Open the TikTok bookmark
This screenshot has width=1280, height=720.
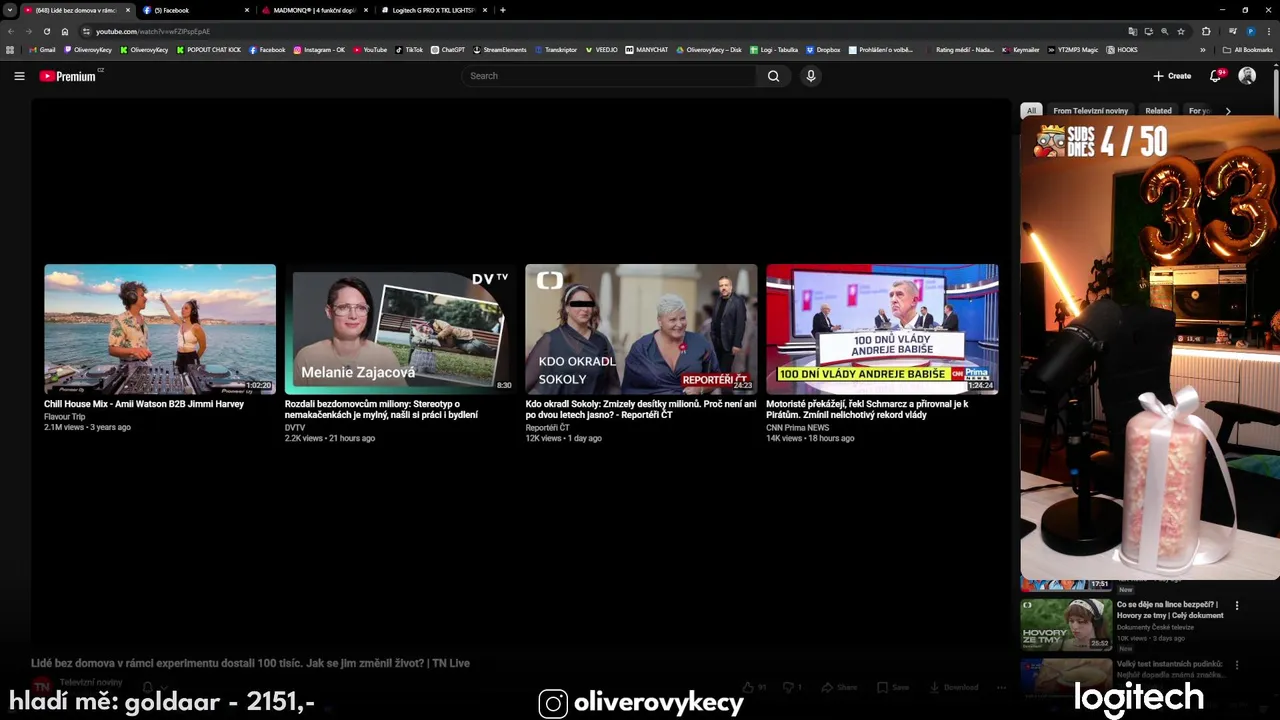(409, 49)
